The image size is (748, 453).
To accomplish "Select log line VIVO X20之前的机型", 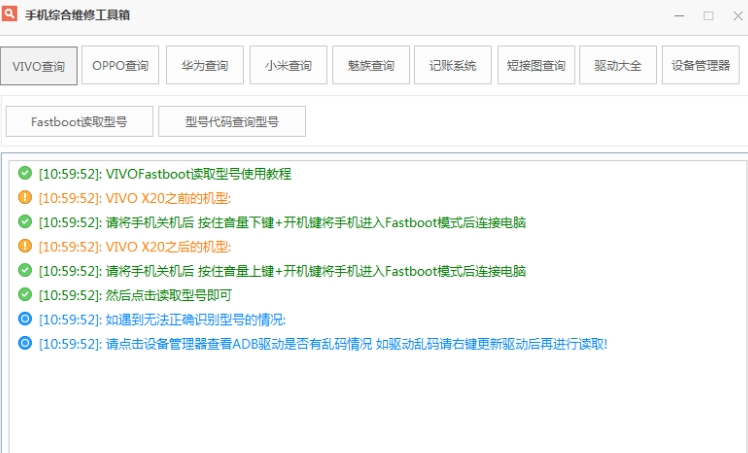I will click(x=135, y=198).
